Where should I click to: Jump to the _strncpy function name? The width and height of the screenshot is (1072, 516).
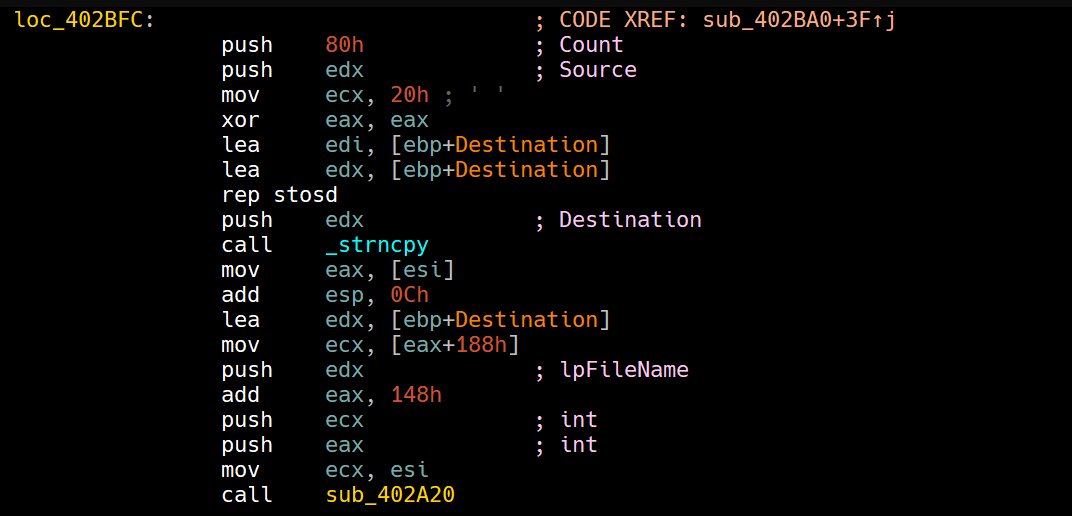pyautogui.click(x=377, y=245)
